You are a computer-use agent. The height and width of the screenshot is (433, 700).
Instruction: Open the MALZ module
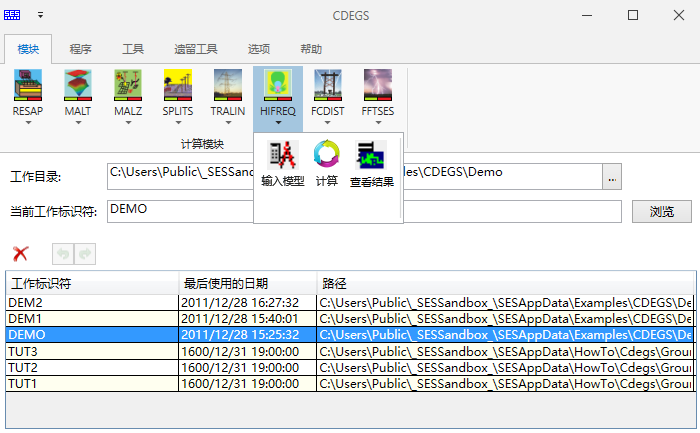pyautogui.click(x=128, y=86)
